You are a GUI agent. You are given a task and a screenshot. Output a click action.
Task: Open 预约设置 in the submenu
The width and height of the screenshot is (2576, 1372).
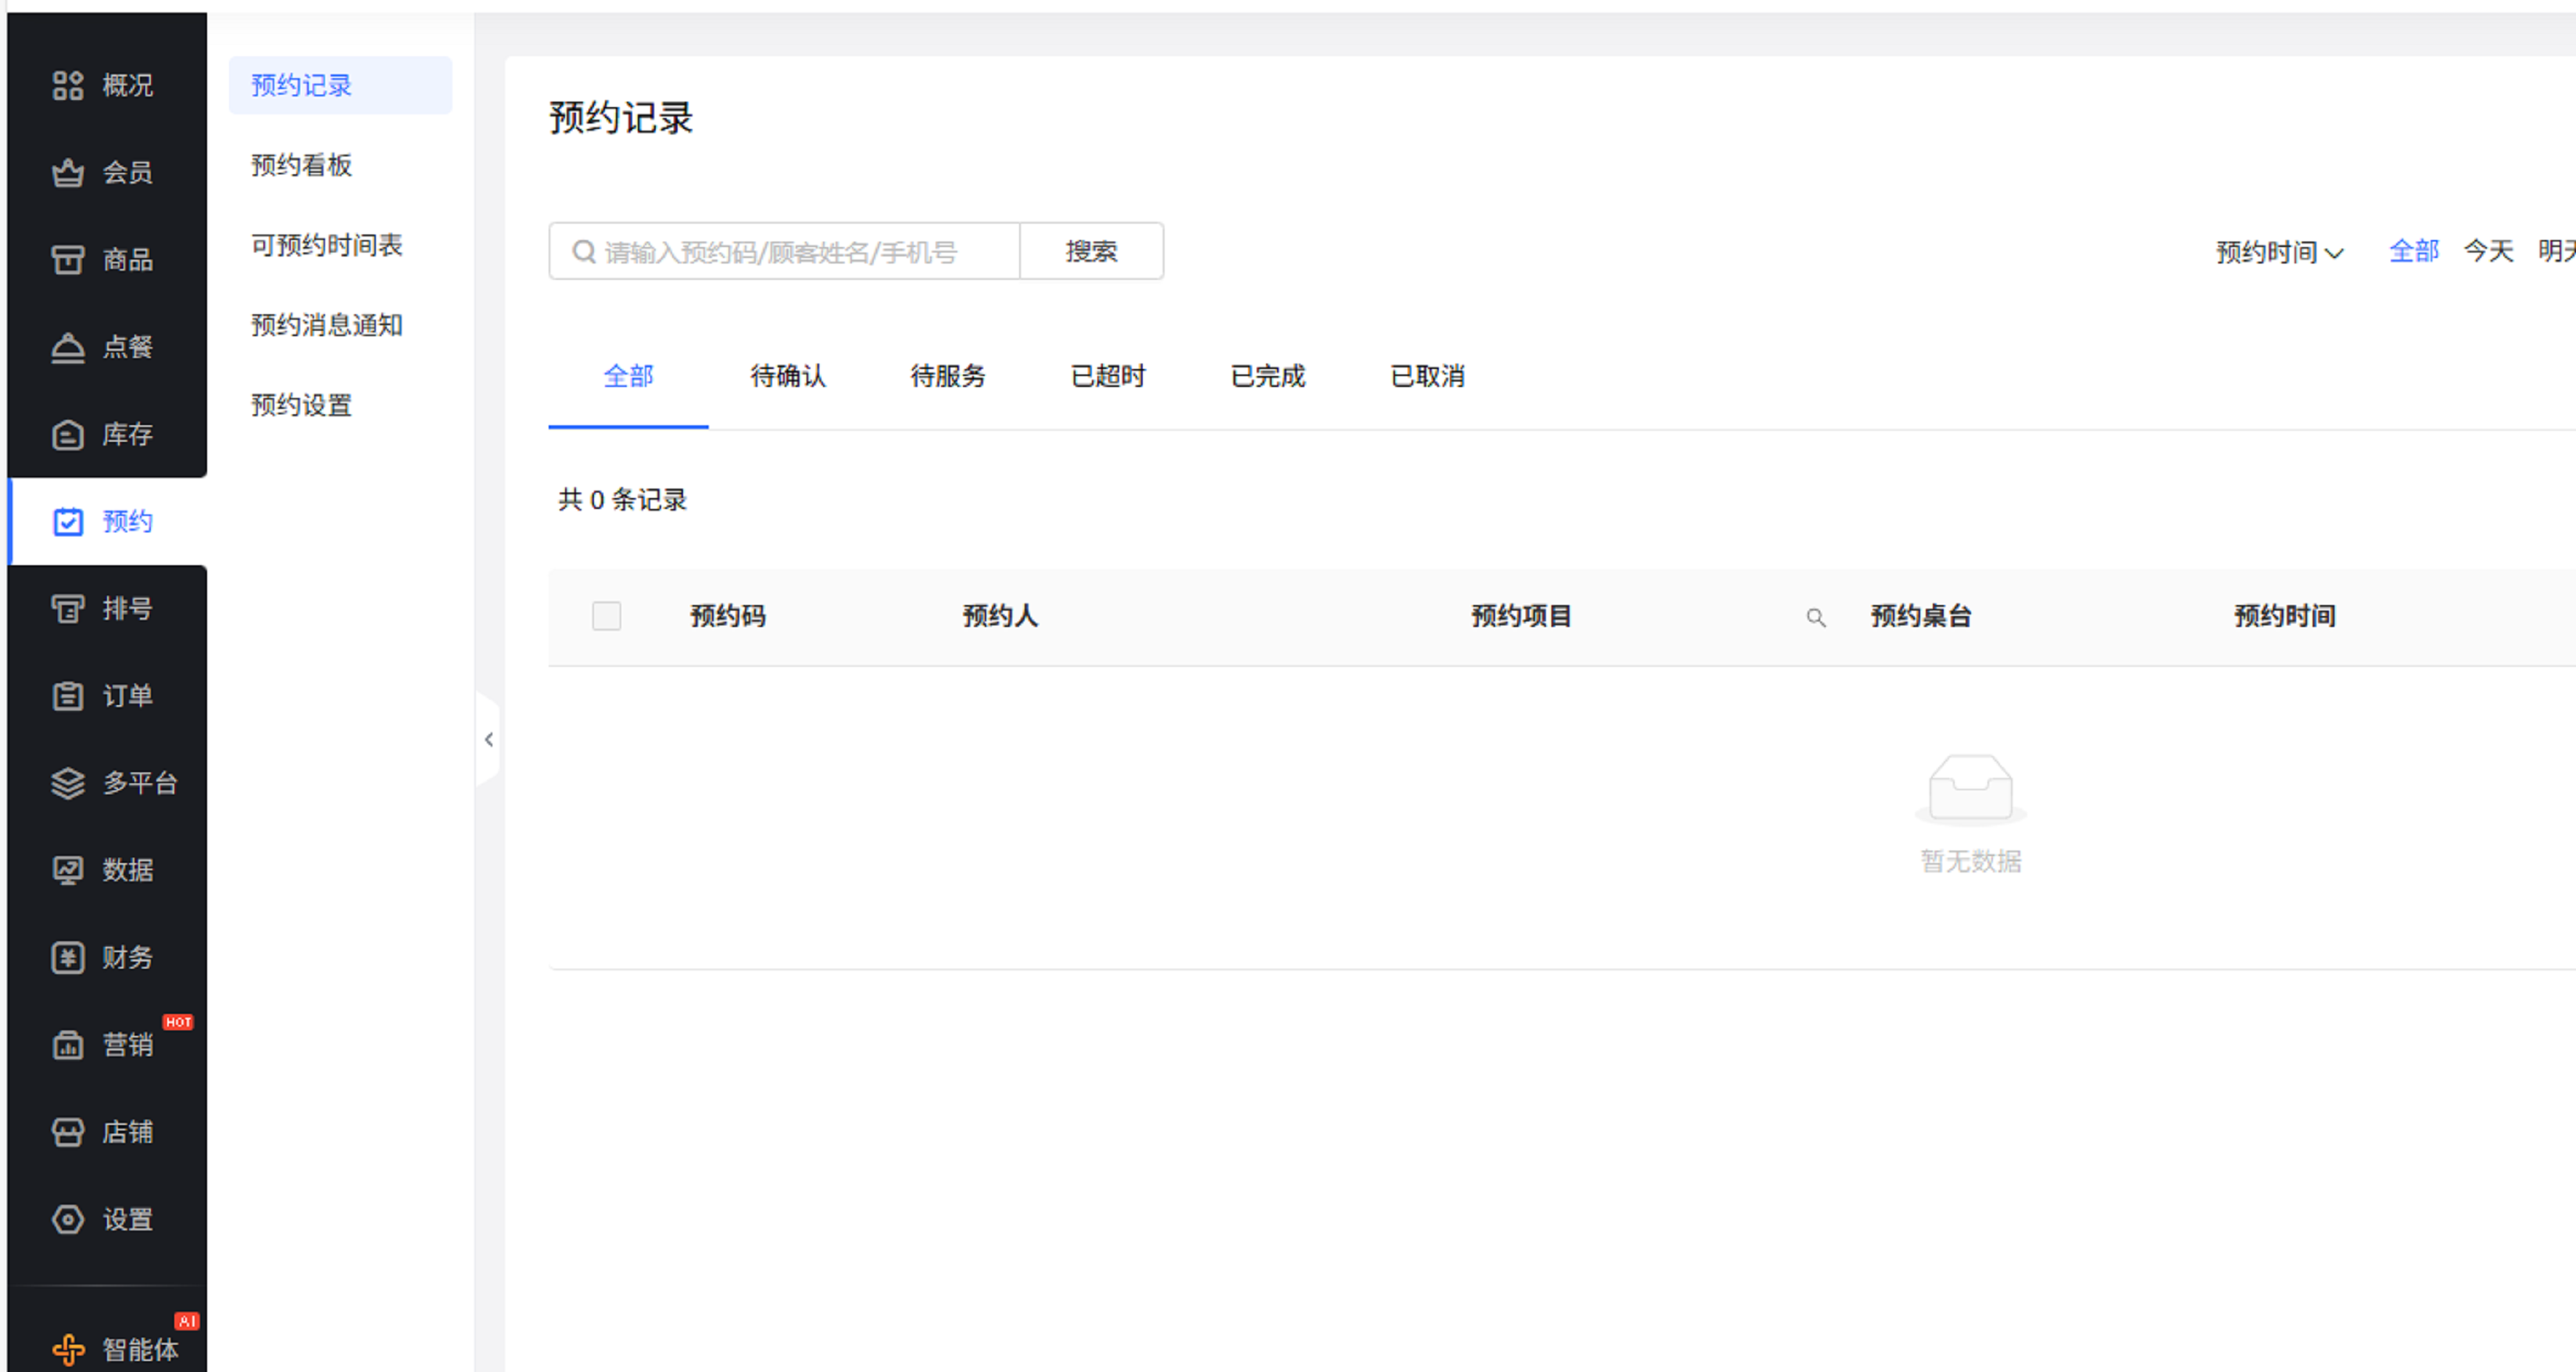(301, 405)
